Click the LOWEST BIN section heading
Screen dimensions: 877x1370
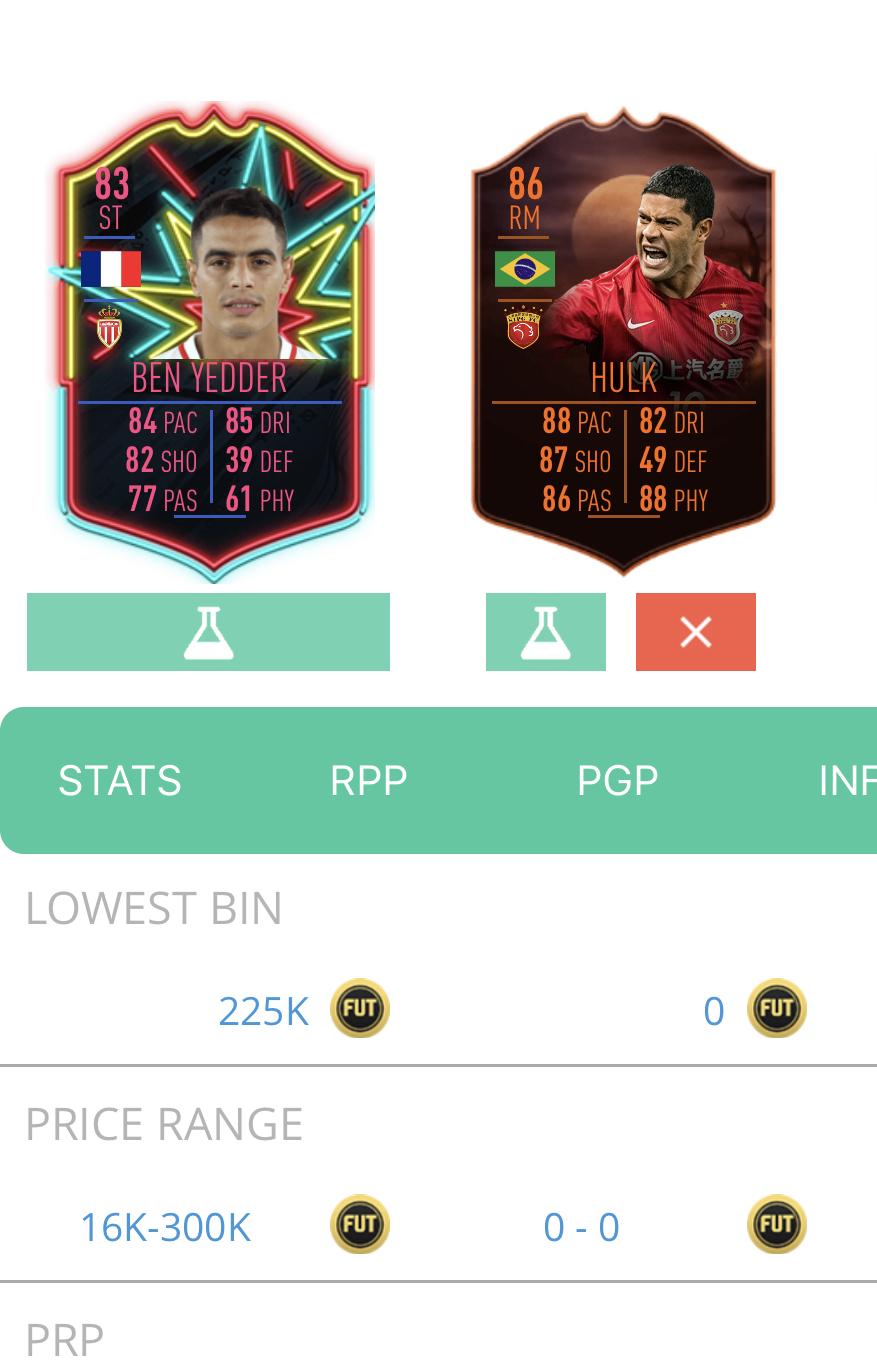point(154,908)
